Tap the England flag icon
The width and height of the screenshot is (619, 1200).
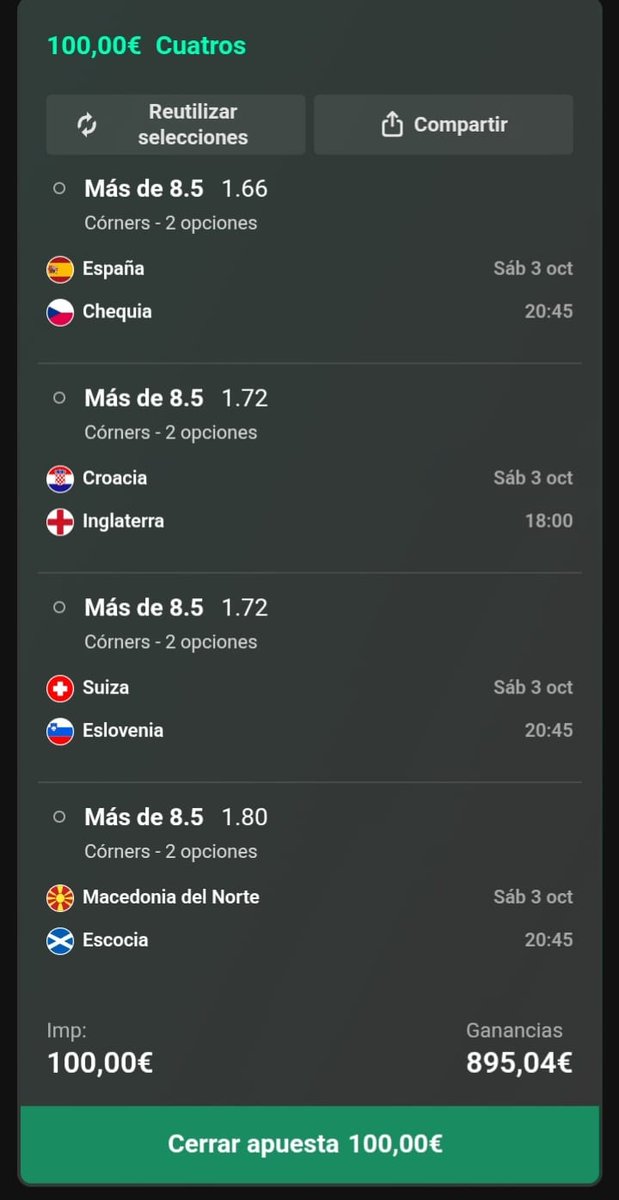(x=60, y=522)
